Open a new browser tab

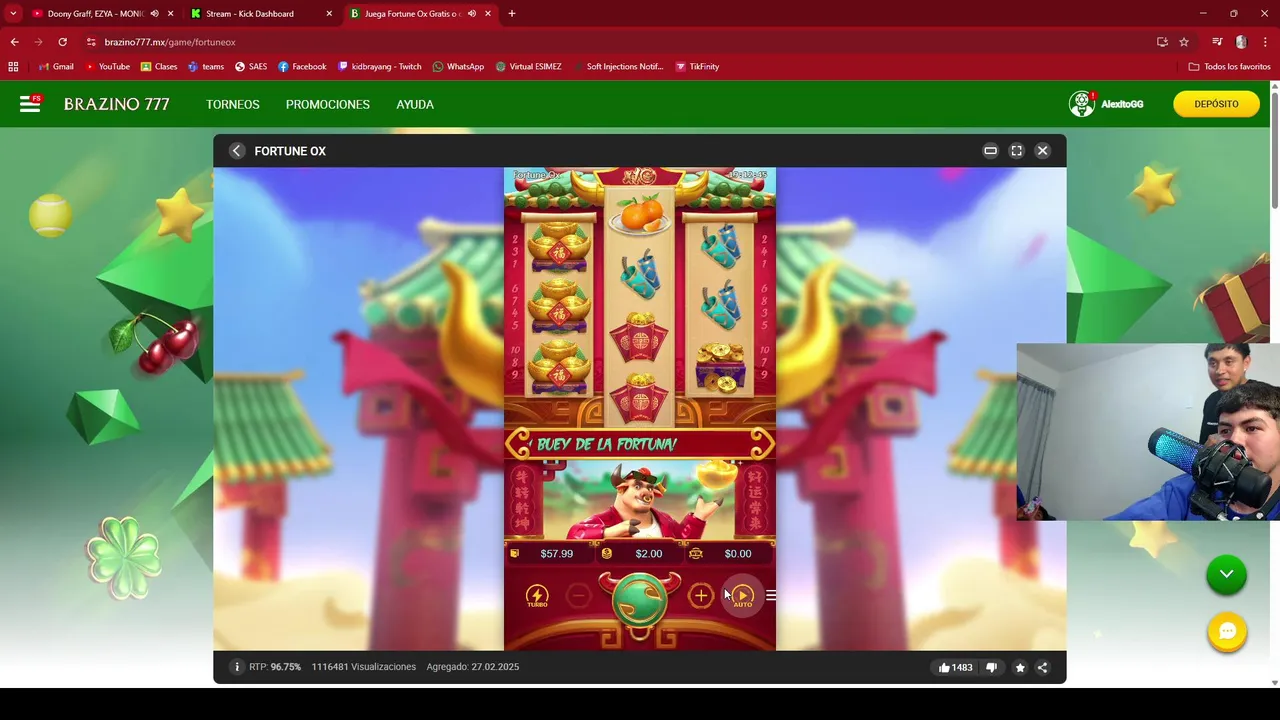click(x=512, y=14)
